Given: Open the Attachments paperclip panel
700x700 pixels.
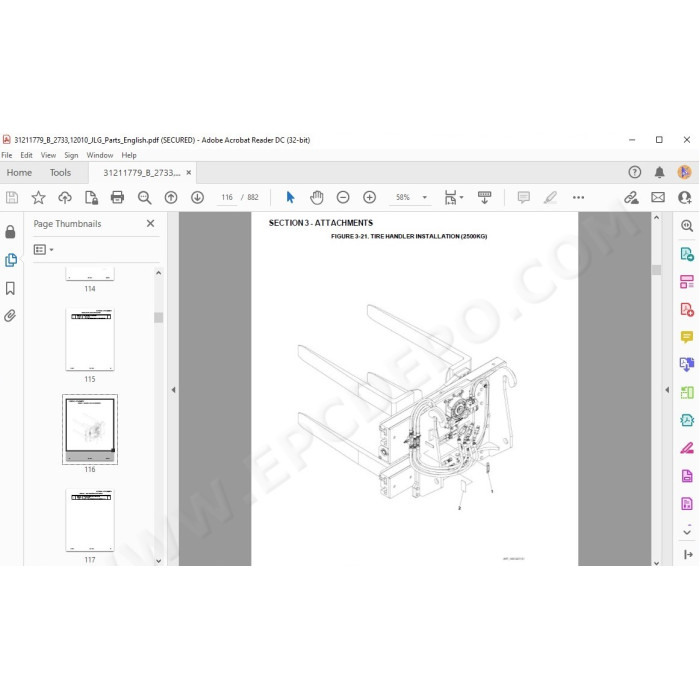Looking at the screenshot, I should tap(10, 316).
